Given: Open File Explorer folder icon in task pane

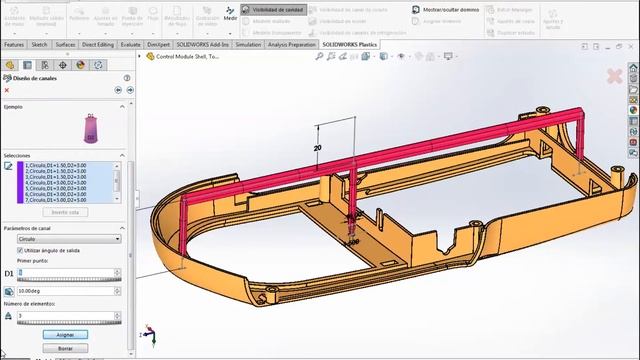Looking at the screenshot, I should (x=633, y=89).
